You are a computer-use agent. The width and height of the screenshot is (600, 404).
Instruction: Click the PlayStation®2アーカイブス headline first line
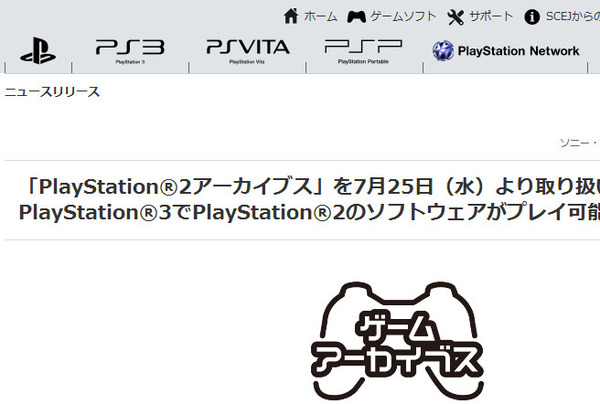[311, 187]
